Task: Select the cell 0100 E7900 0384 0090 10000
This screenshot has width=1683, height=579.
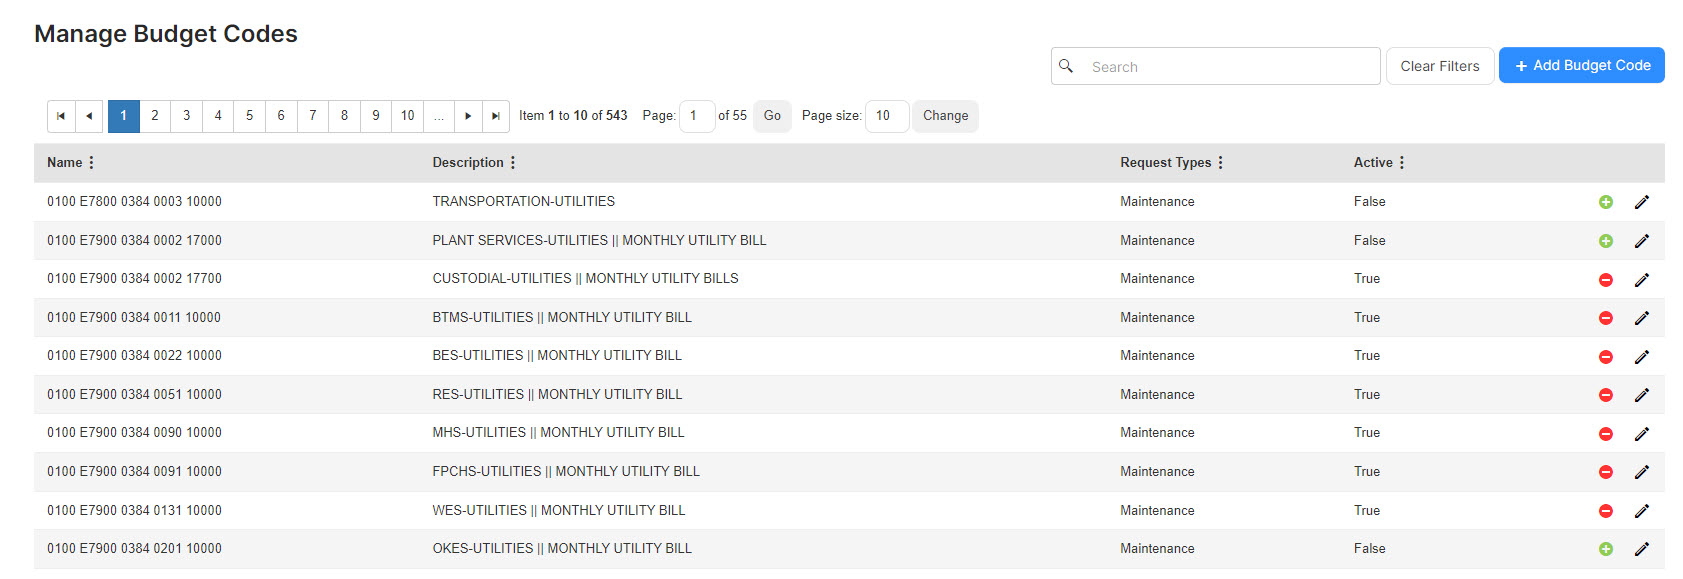Action: click(x=134, y=433)
